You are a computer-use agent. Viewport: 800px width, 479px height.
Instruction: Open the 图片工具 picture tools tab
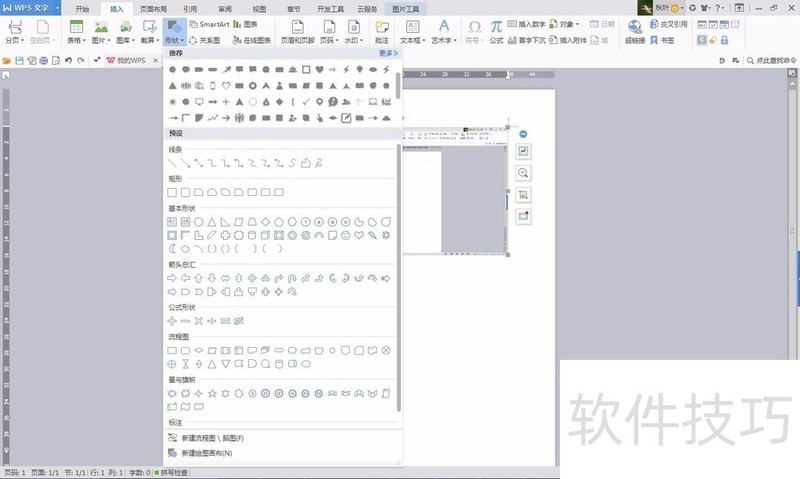(406, 9)
